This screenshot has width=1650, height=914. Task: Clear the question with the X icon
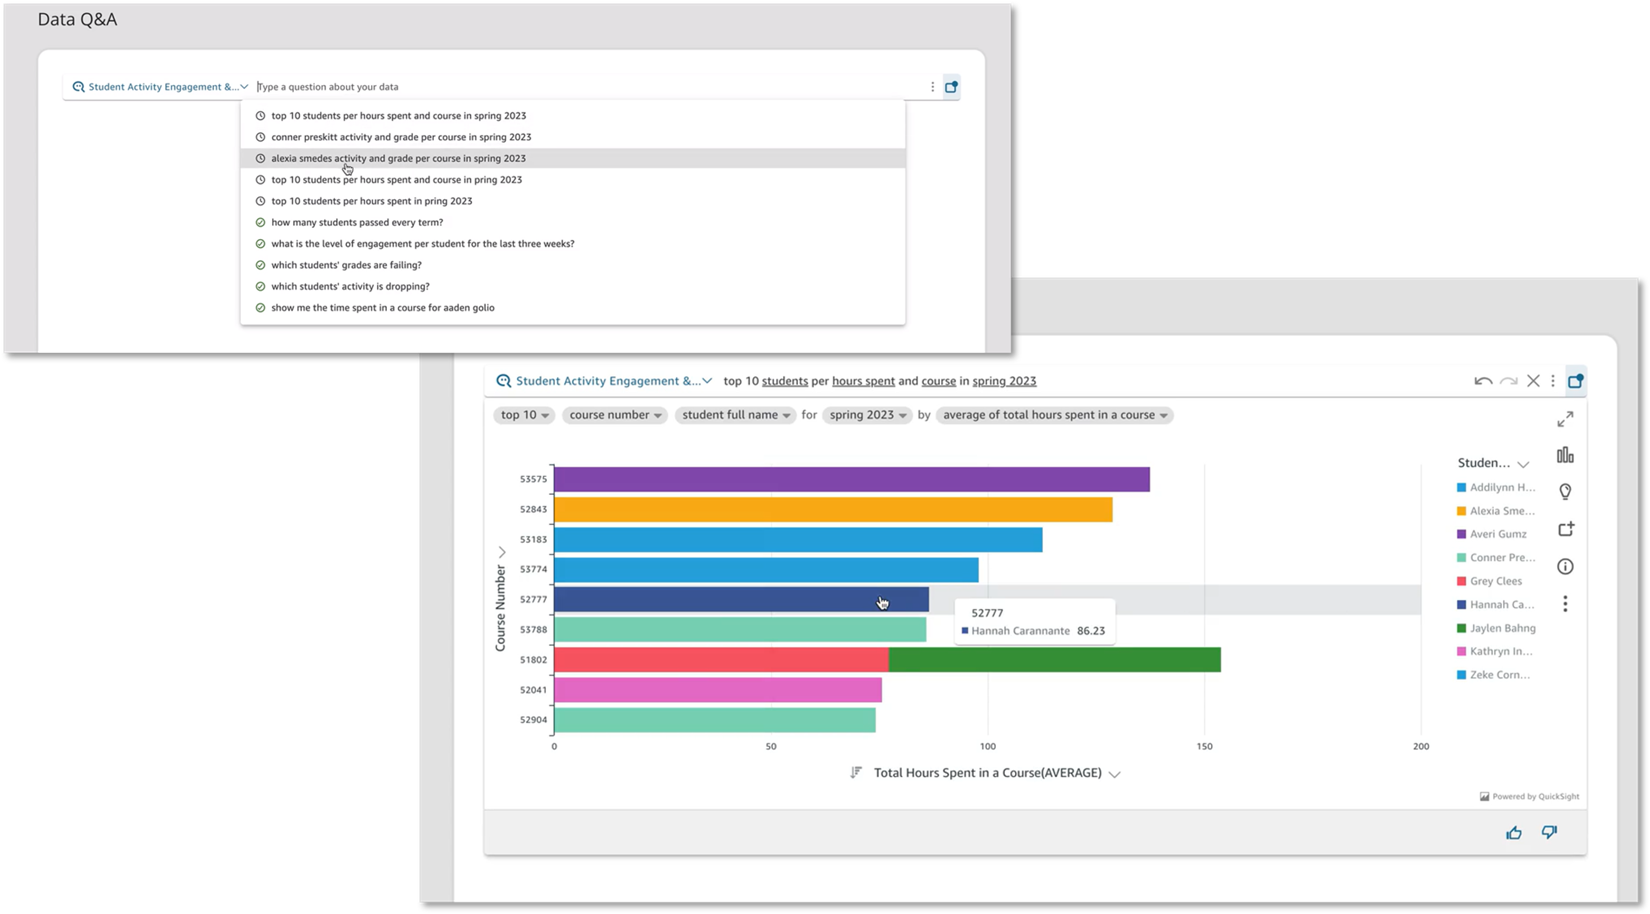coord(1533,381)
